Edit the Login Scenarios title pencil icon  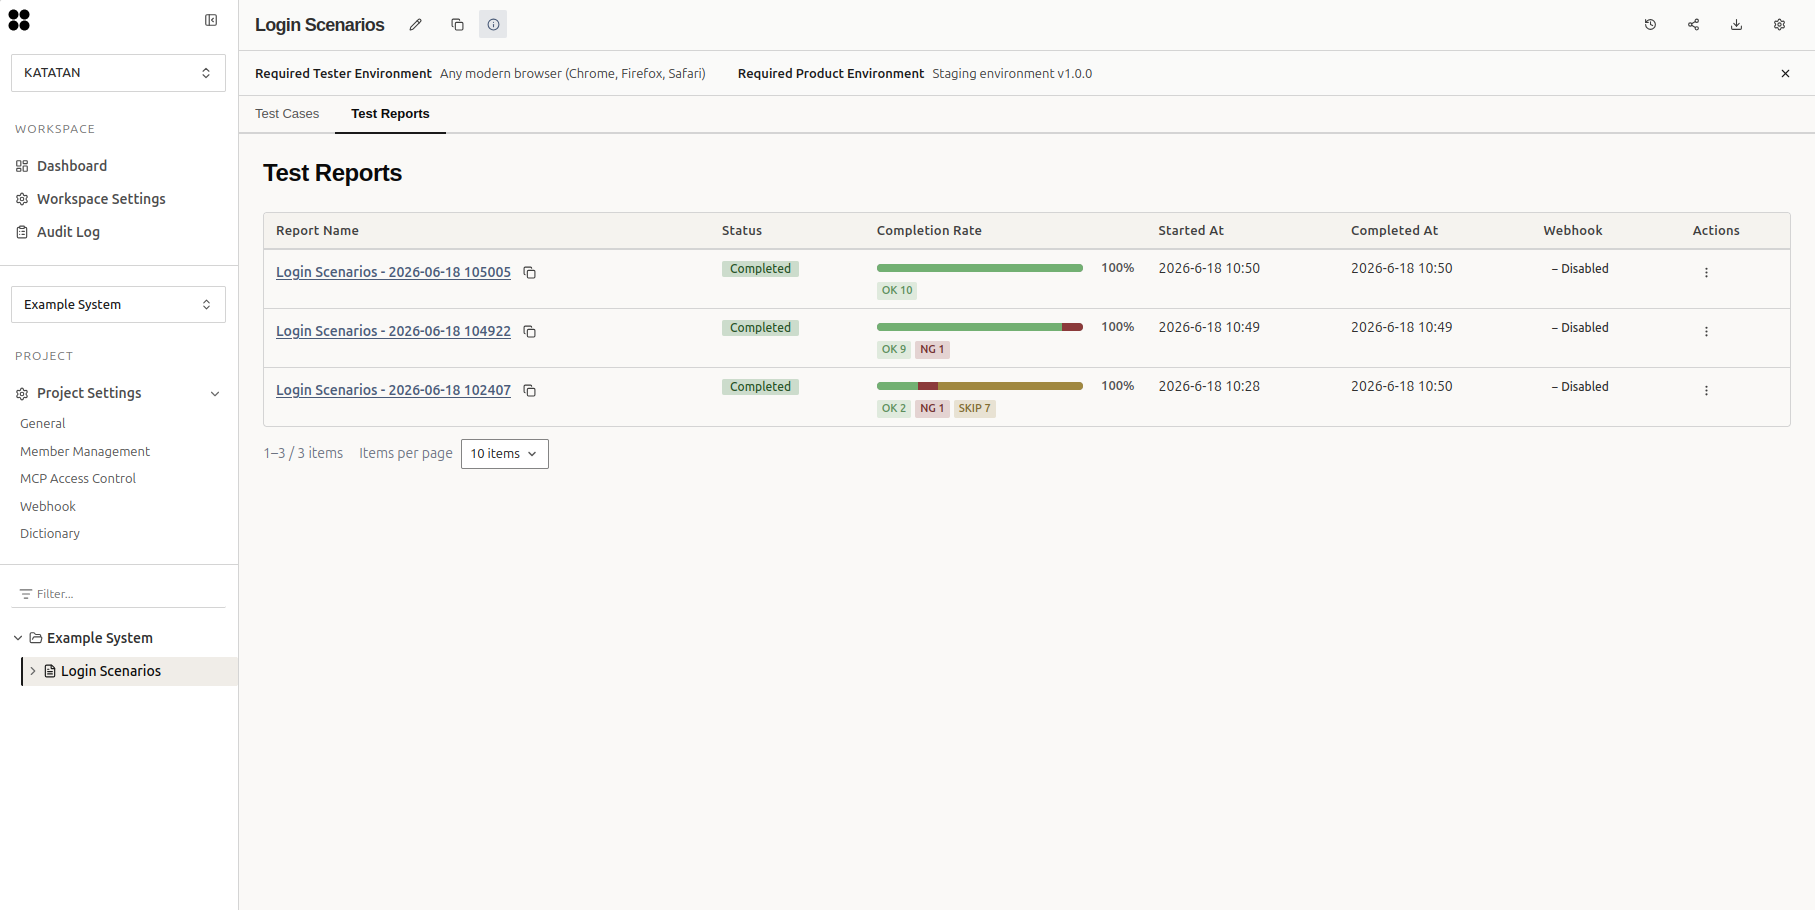(416, 24)
